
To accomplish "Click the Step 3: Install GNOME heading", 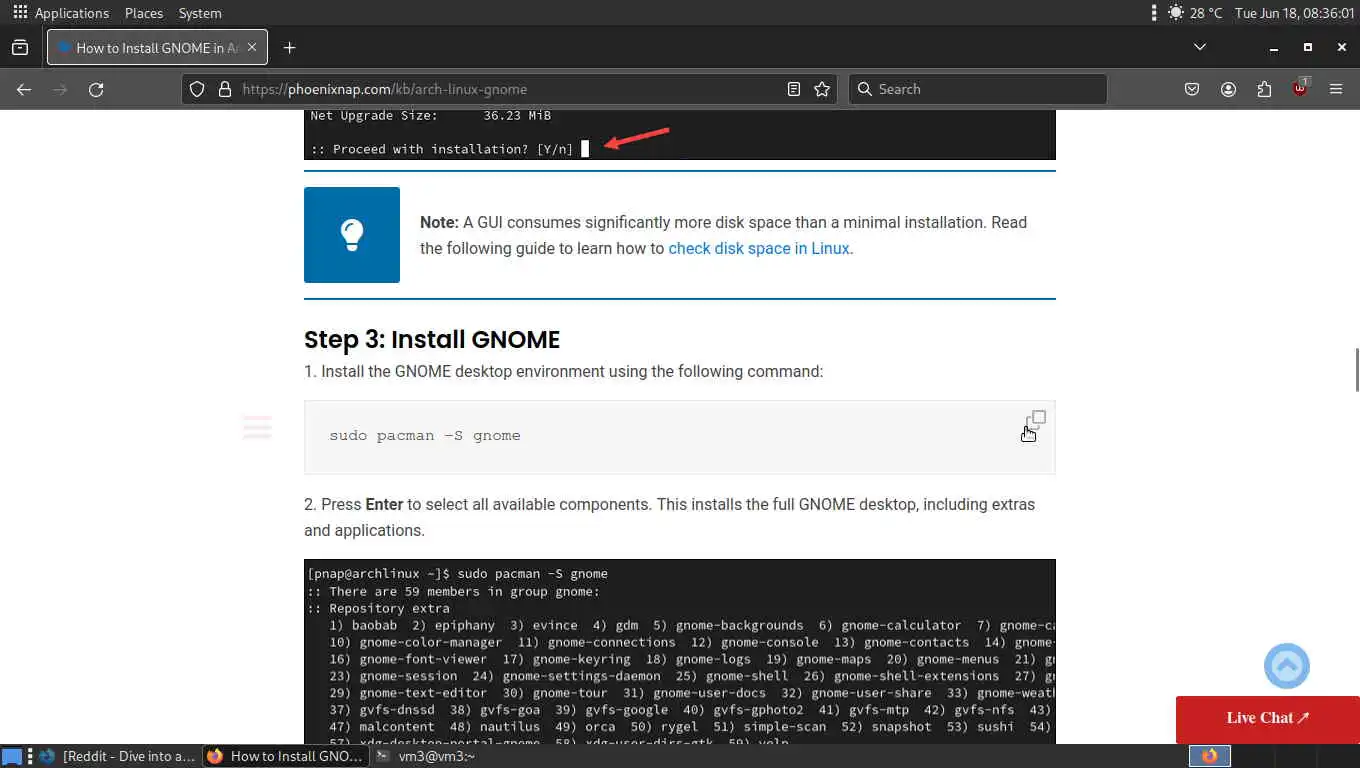I will tap(432, 339).
